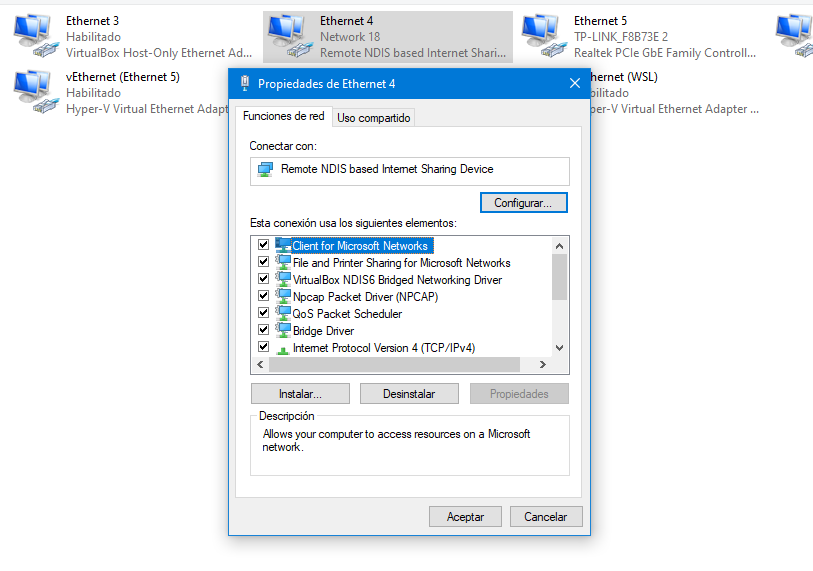The width and height of the screenshot is (813, 571).
Task: Click the Remote NDIS based Internet Sharing Device field
Action: click(x=410, y=171)
